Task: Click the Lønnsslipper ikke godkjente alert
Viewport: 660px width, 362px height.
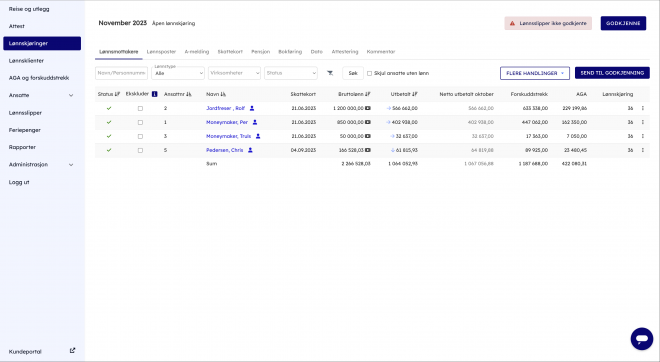Action: [x=548, y=24]
